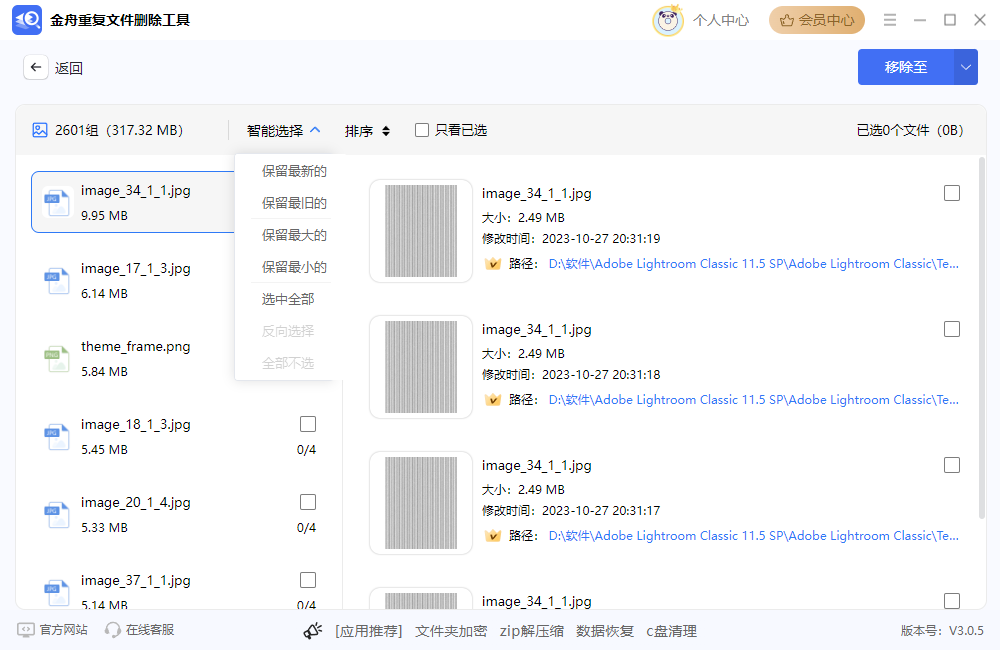
Task: Click the VIP crown icon for file modified 20:31:19
Action: (492, 263)
